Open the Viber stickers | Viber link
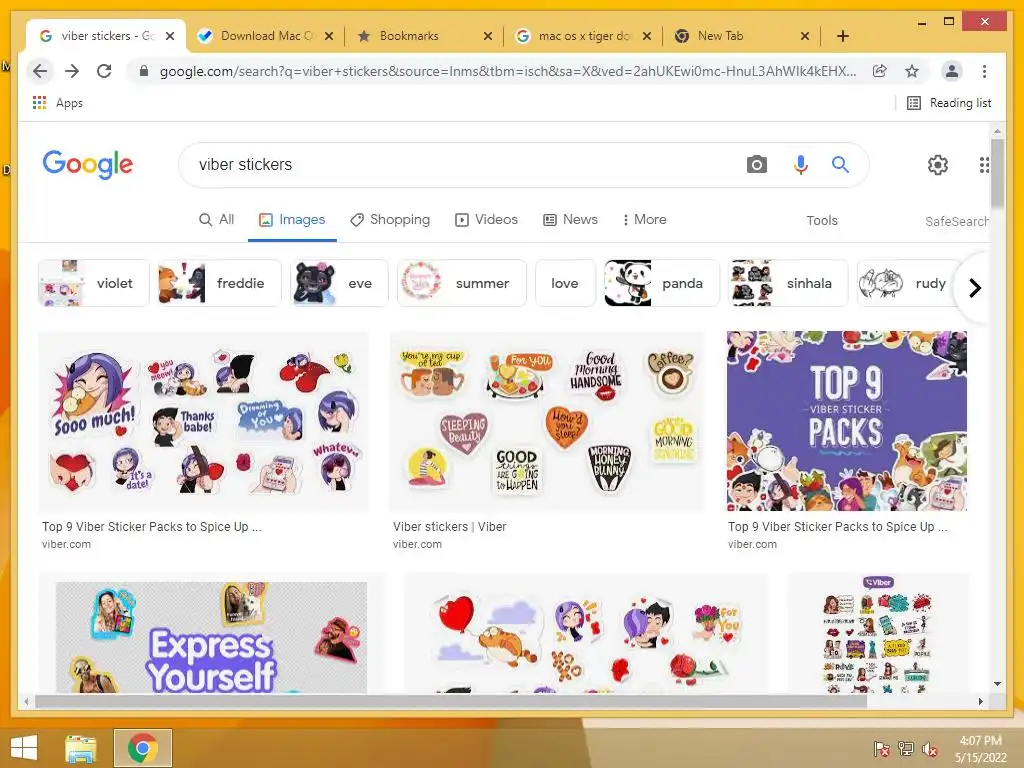1024x768 pixels. (x=449, y=526)
